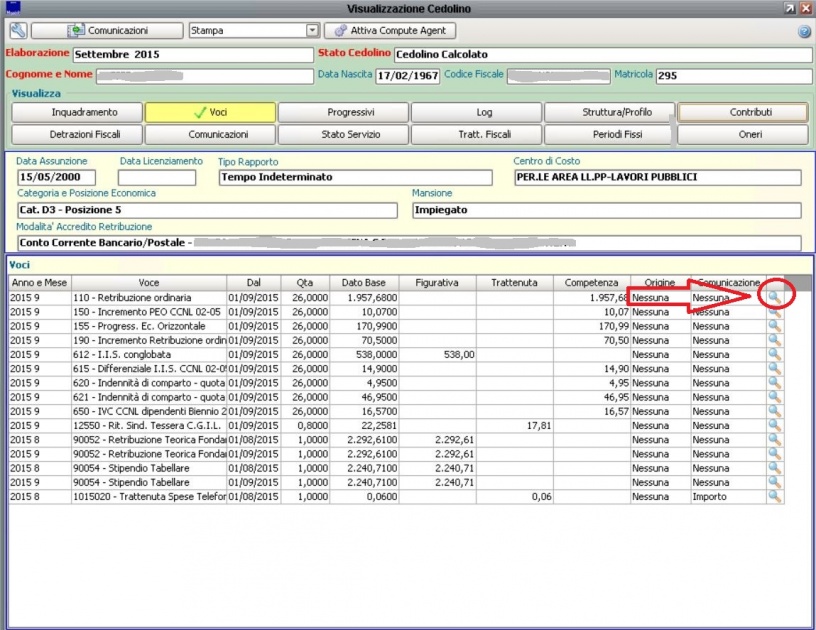Click the Competenza column header
This screenshot has width=816, height=630.
point(591,283)
